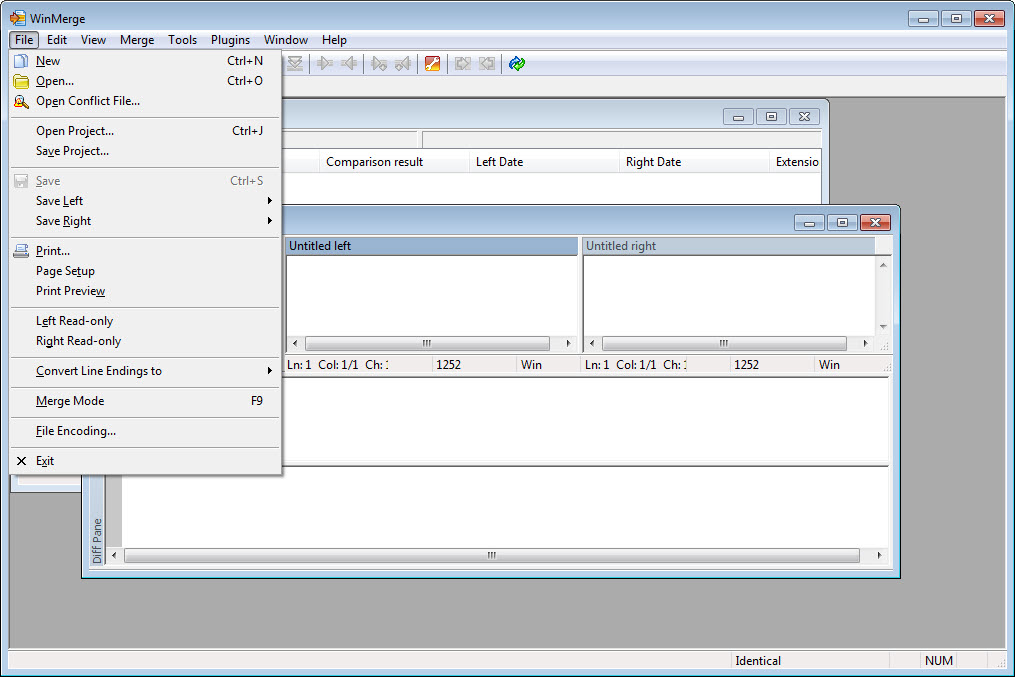Click the left pane horizontal scrollbar thumb
The width and height of the screenshot is (1015, 677).
(427, 343)
